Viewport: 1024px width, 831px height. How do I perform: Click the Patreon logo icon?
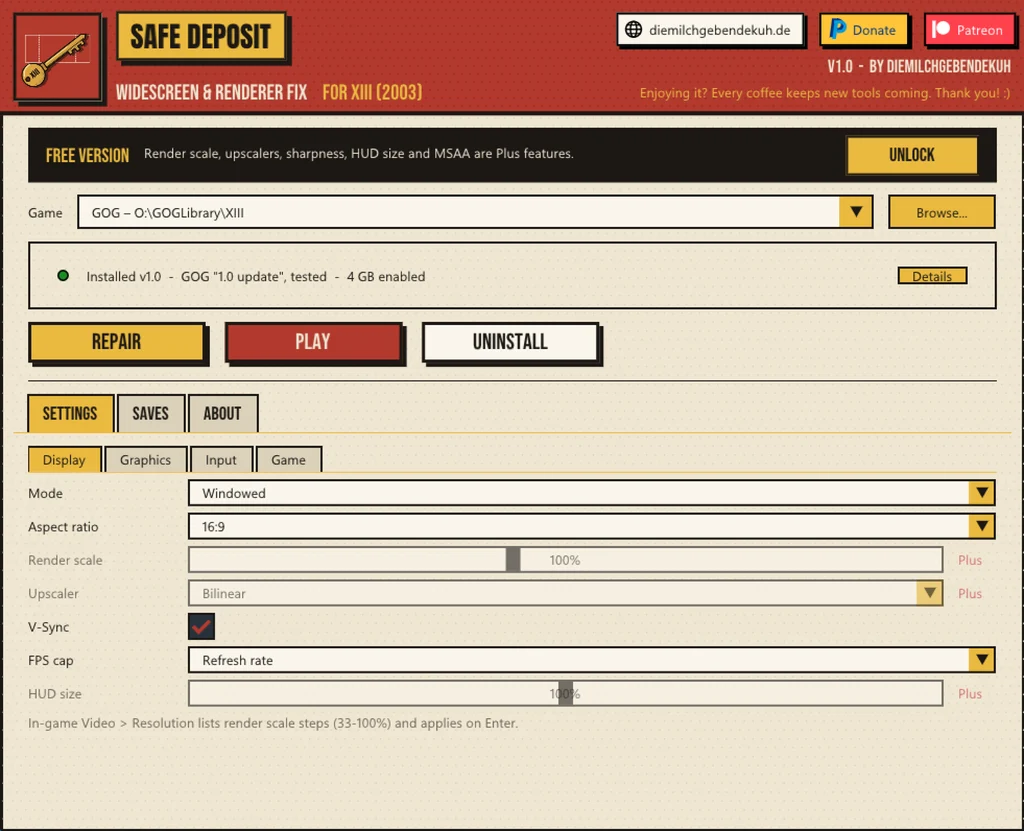941,29
